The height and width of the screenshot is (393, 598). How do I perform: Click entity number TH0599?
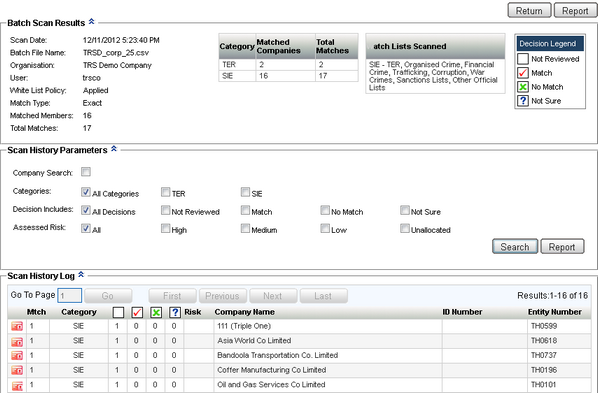point(544,326)
